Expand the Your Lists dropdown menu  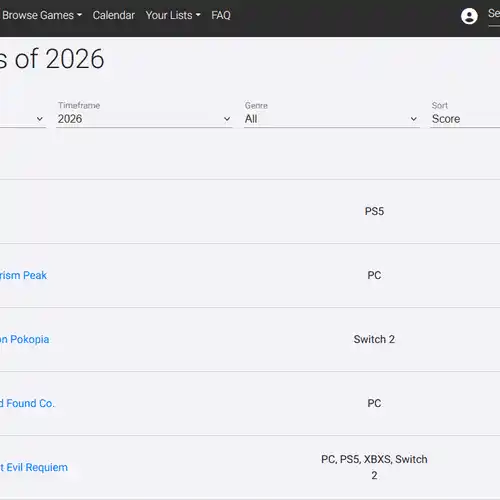pos(173,15)
